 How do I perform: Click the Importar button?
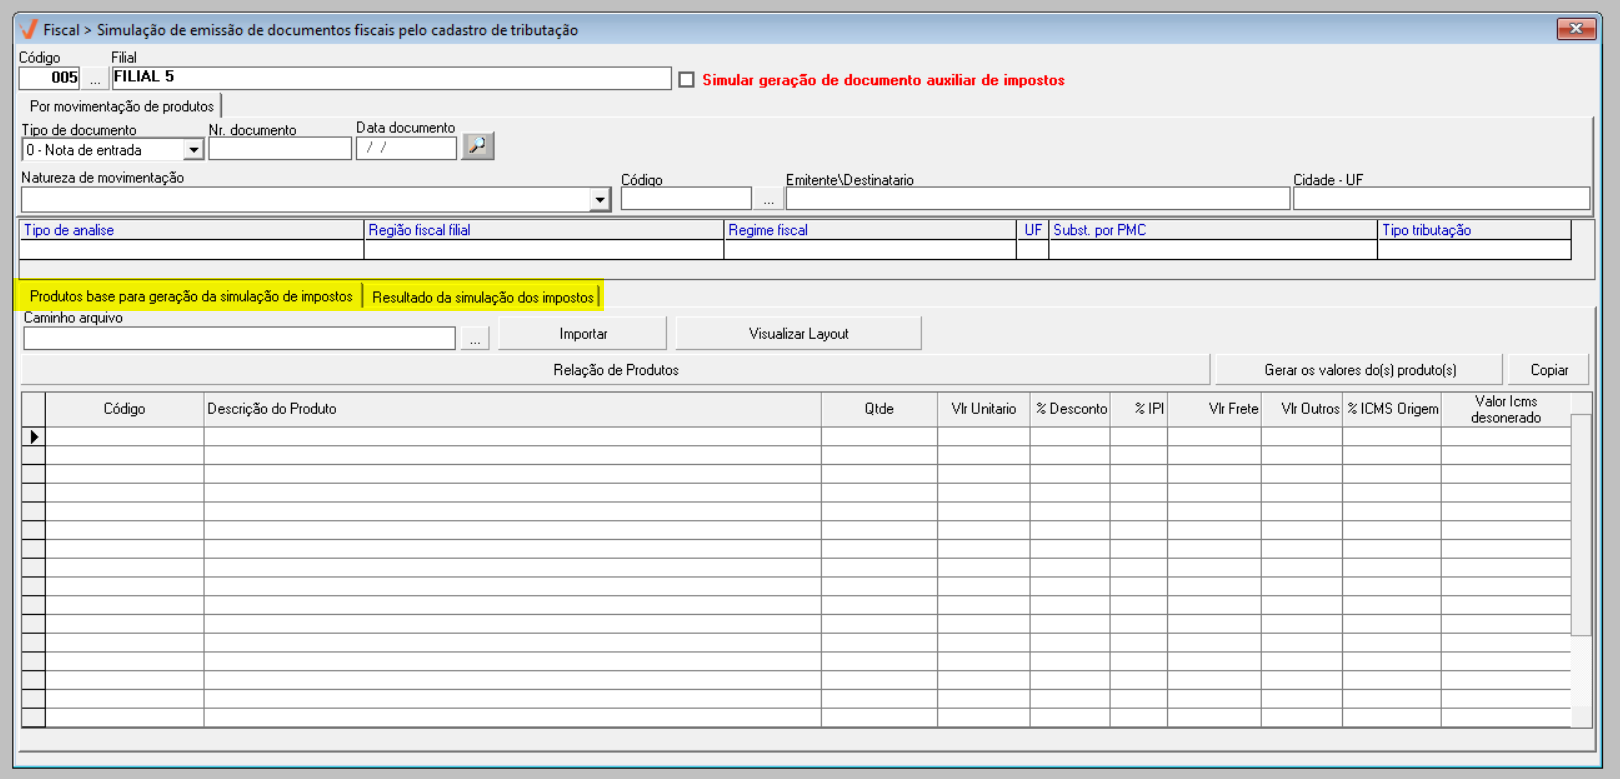[583, 334]
